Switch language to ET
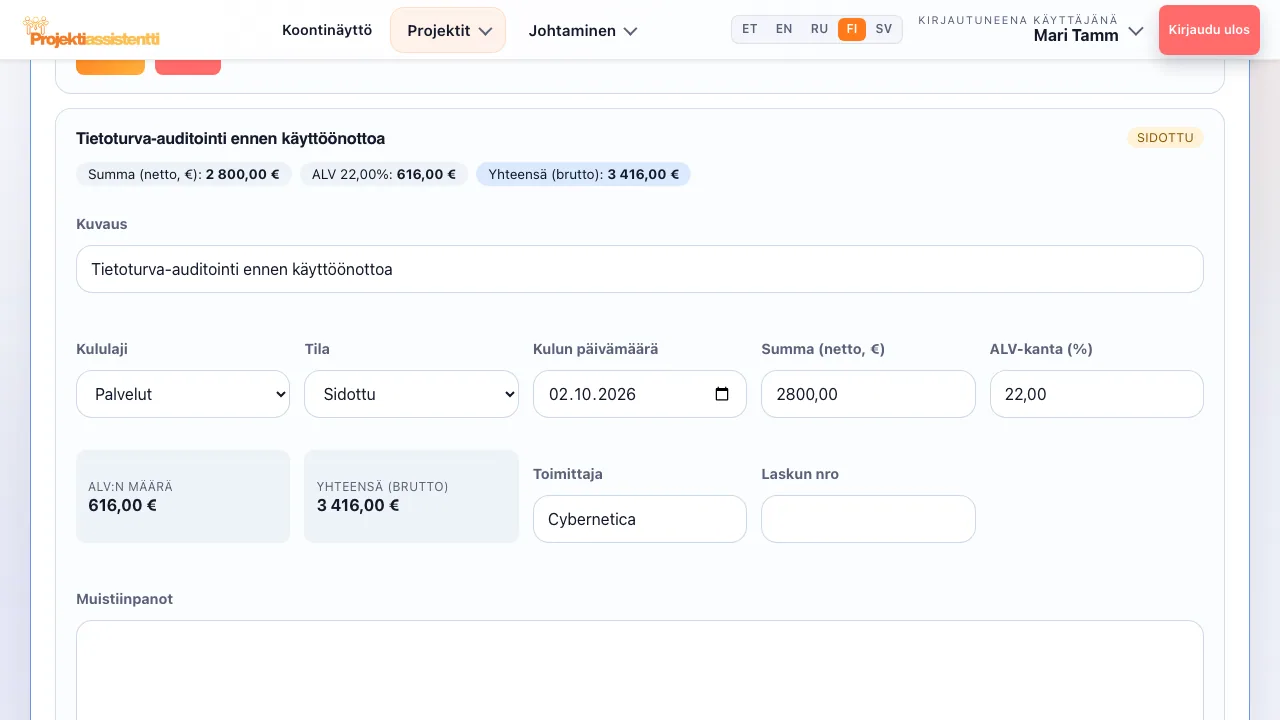This screenshot has height=720, width=1280. [750, 29]
